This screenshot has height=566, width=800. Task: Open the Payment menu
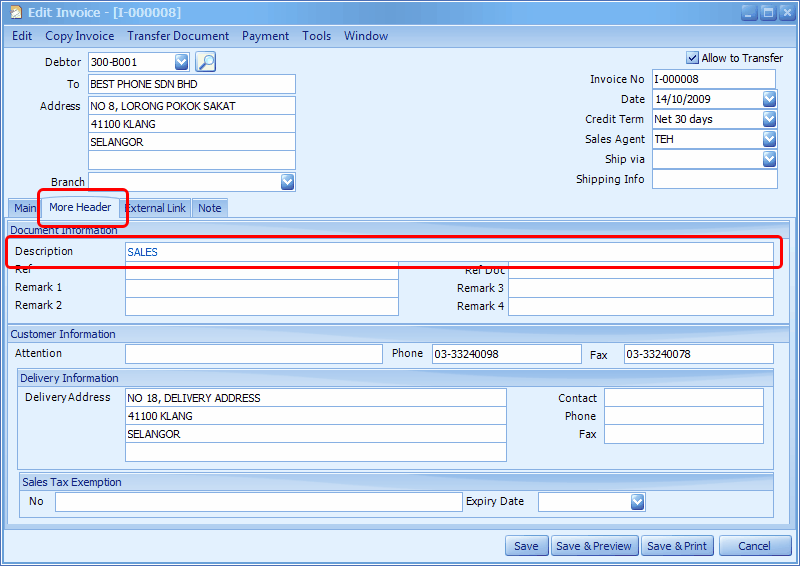[x=265, y=36]
